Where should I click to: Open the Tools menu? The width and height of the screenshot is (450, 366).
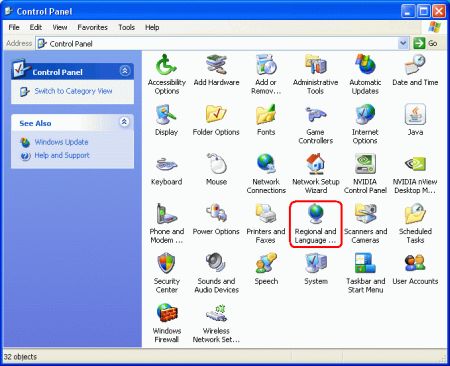point(126,27)
